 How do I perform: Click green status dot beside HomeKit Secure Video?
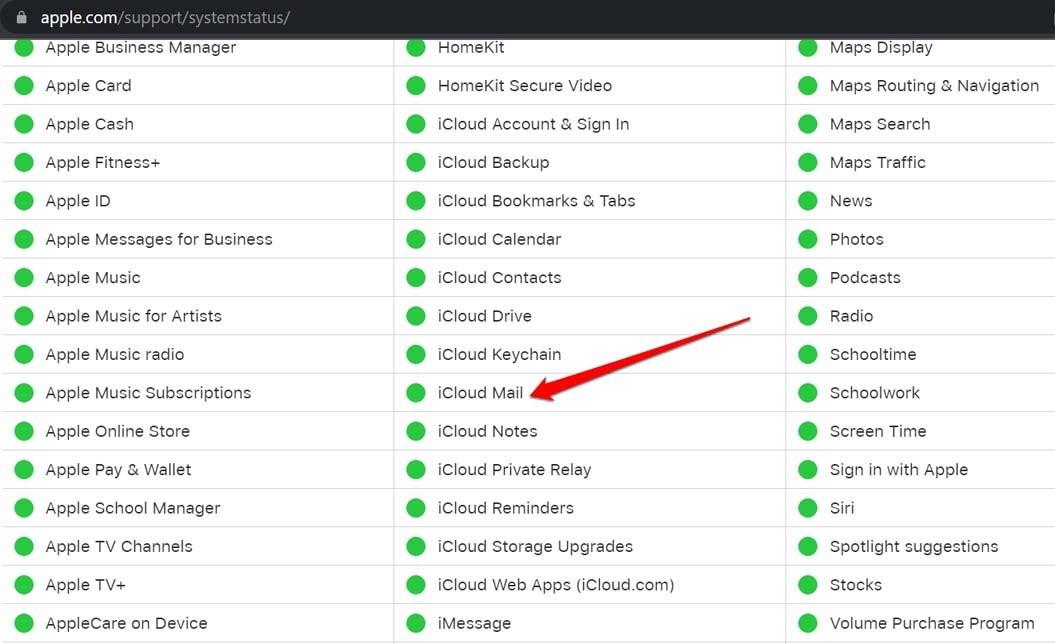[x=416, y=85]
